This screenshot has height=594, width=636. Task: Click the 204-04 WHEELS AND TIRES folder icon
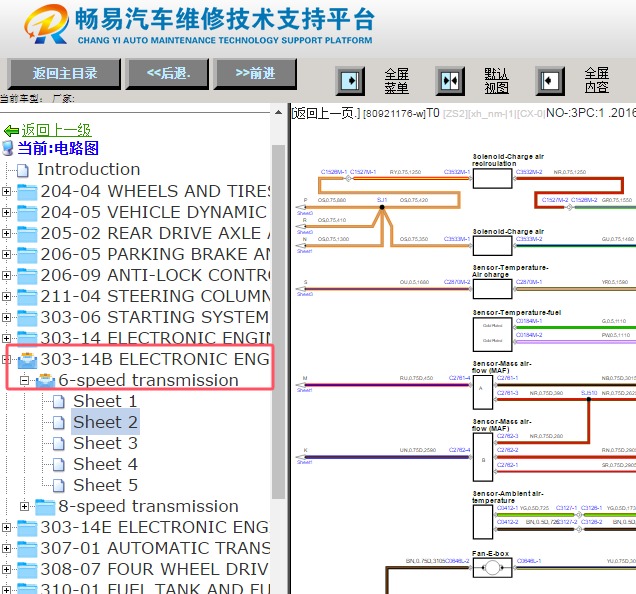[x=27, y=192]
